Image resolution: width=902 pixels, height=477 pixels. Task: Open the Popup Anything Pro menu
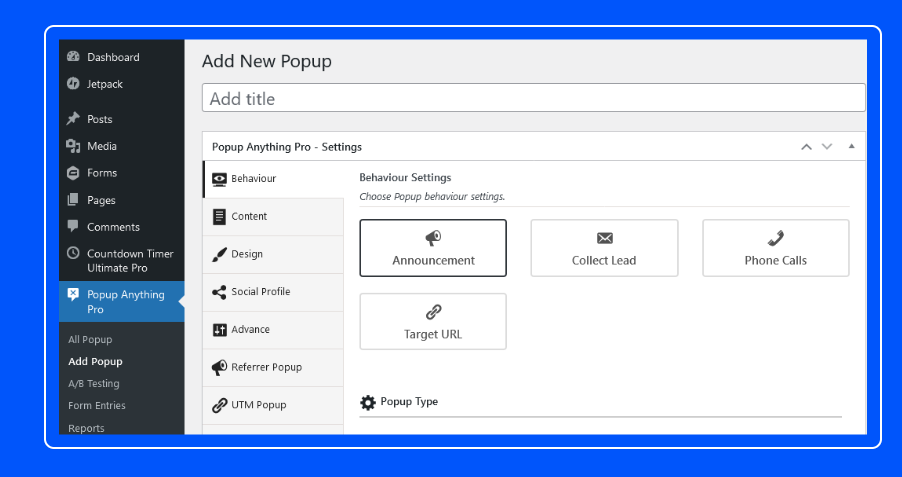[121, 302]
